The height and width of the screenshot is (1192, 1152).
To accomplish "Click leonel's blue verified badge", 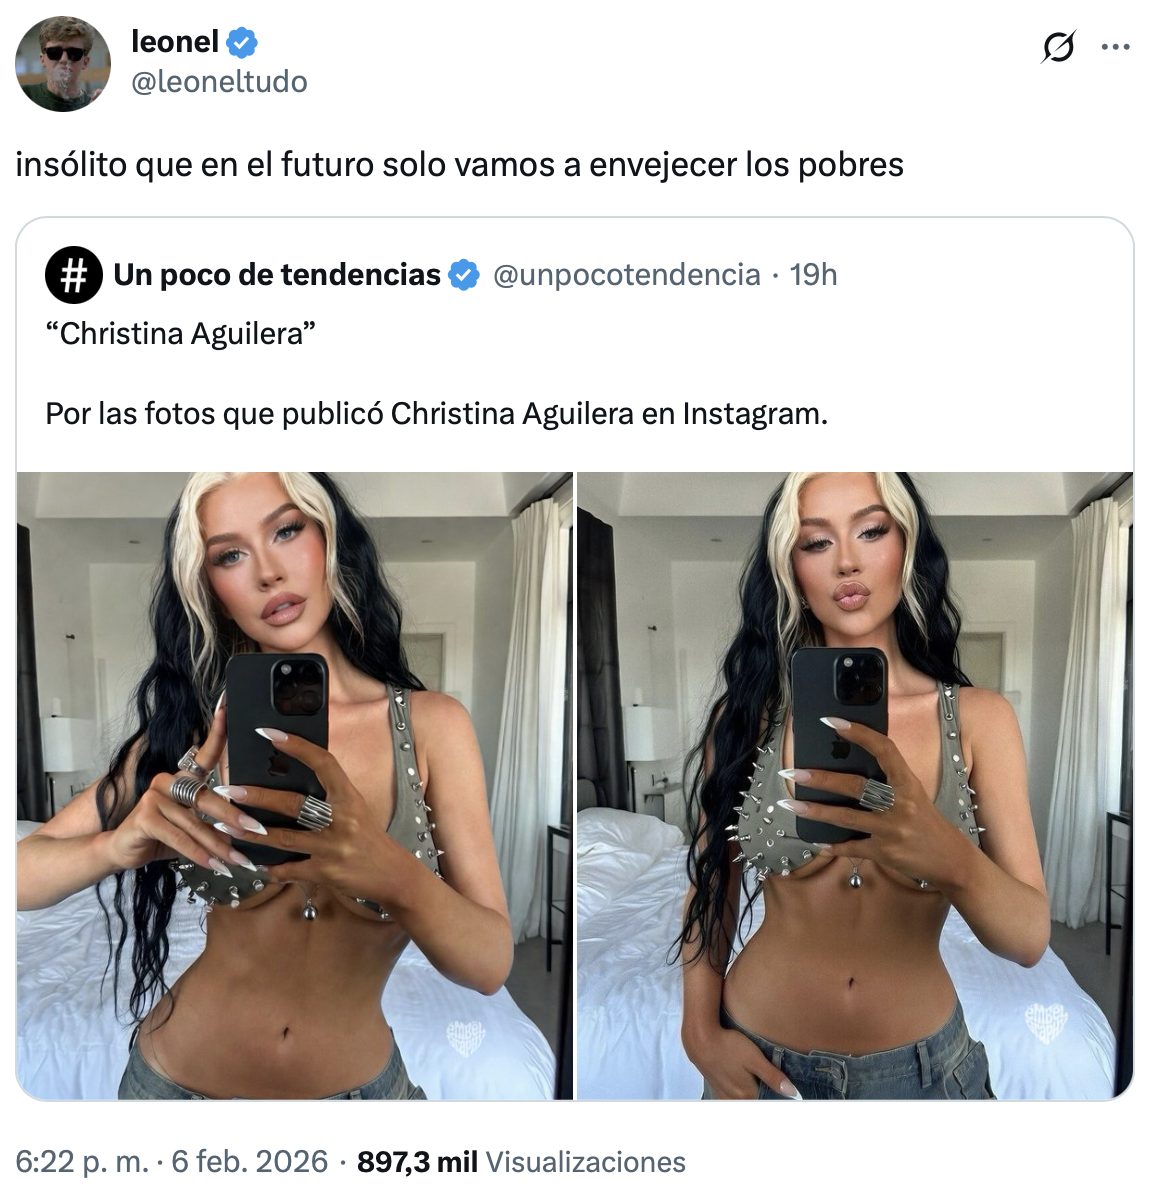I will (x=243, y=42).
